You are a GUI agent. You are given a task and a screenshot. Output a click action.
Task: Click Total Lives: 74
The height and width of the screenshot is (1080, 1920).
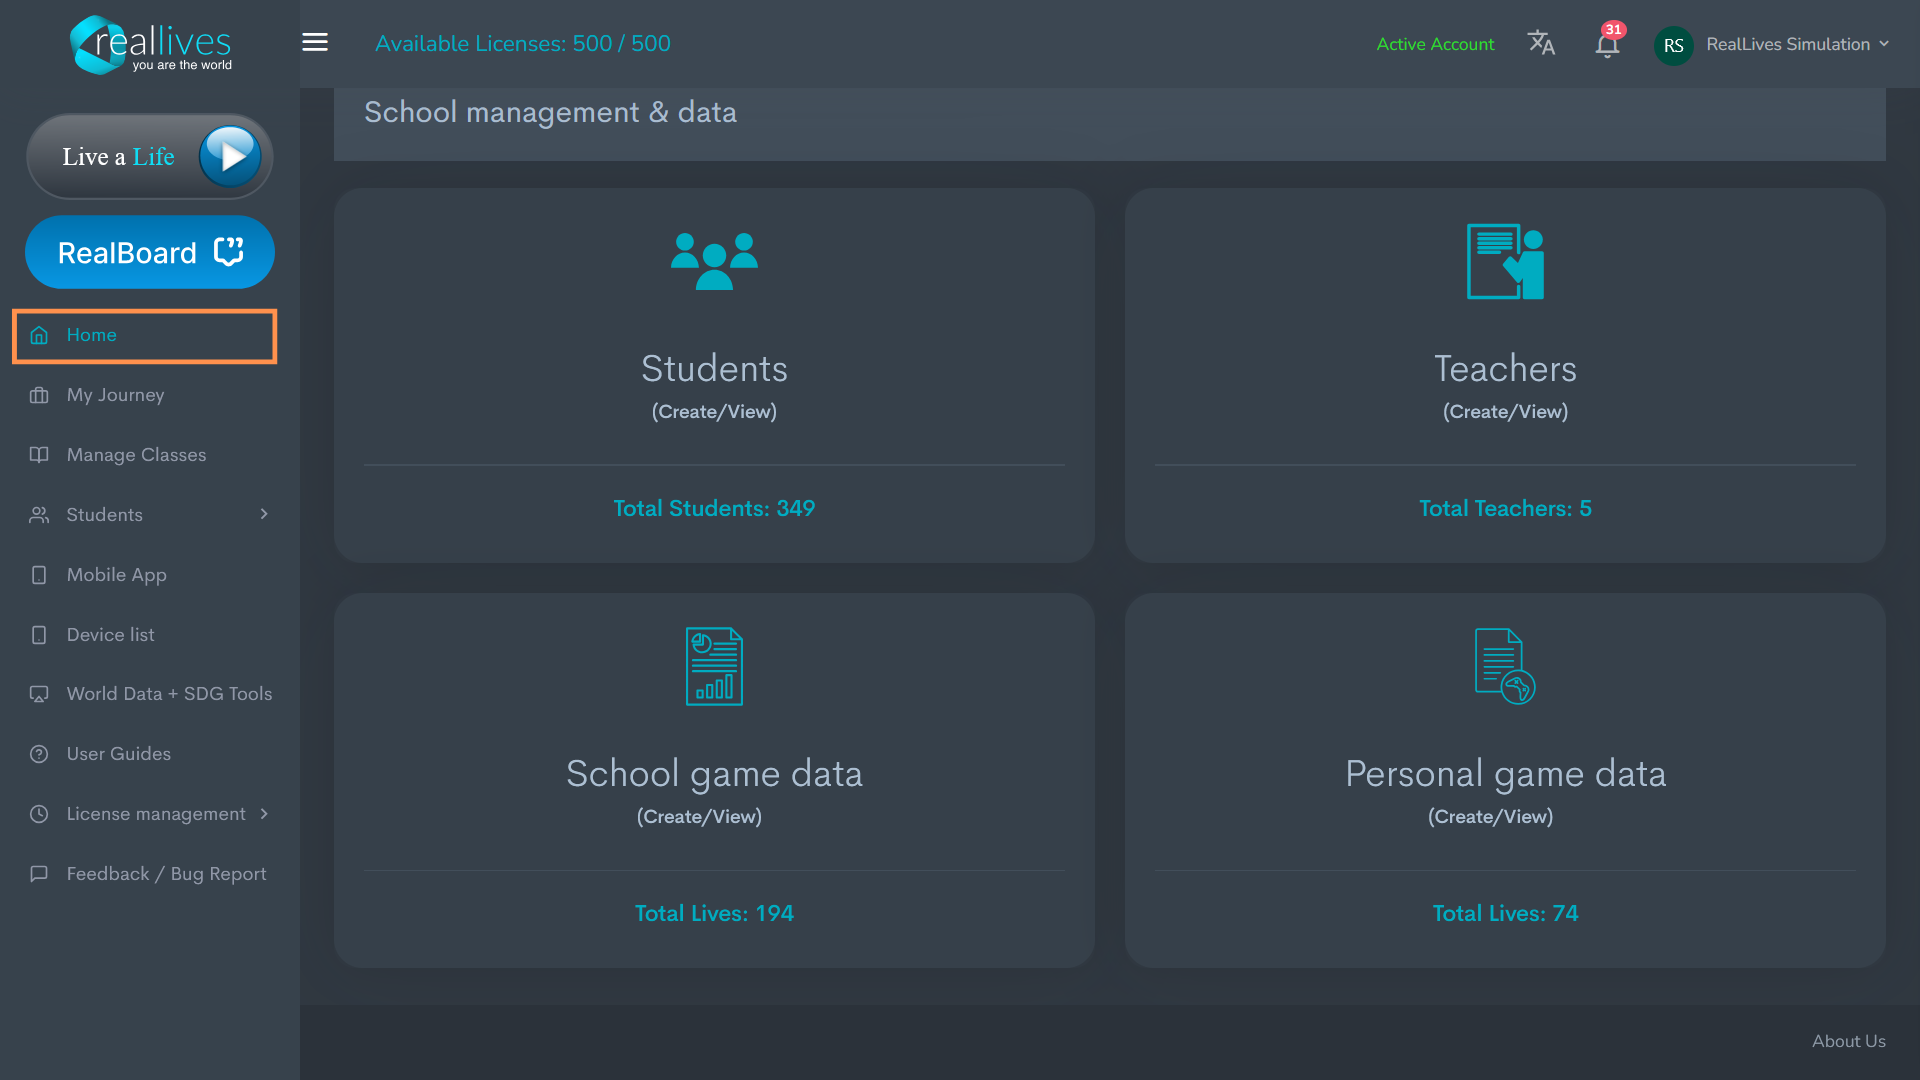point(1505,913)
